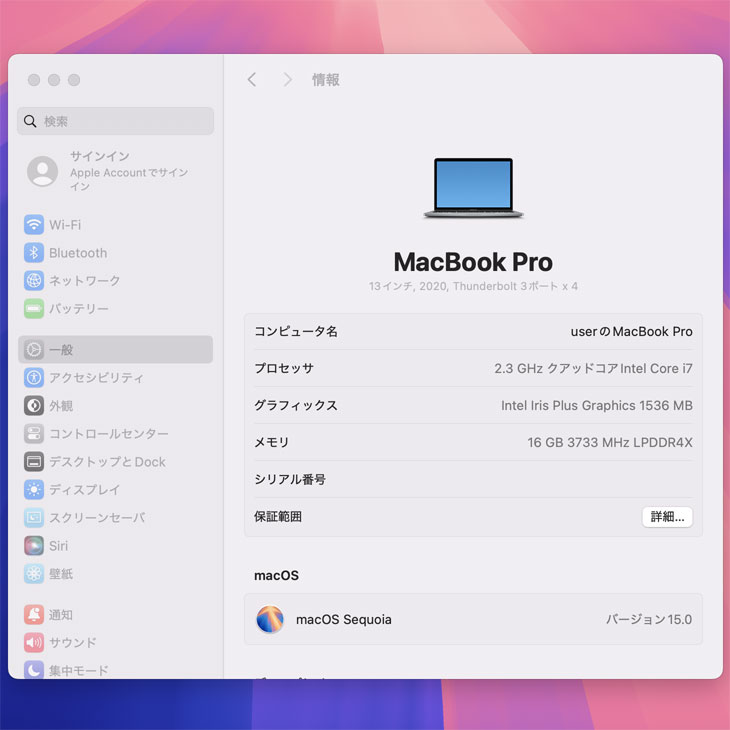Open コントロールセンター settings
Viewport: 730px width, 730px height.
[x=108, y=434]
